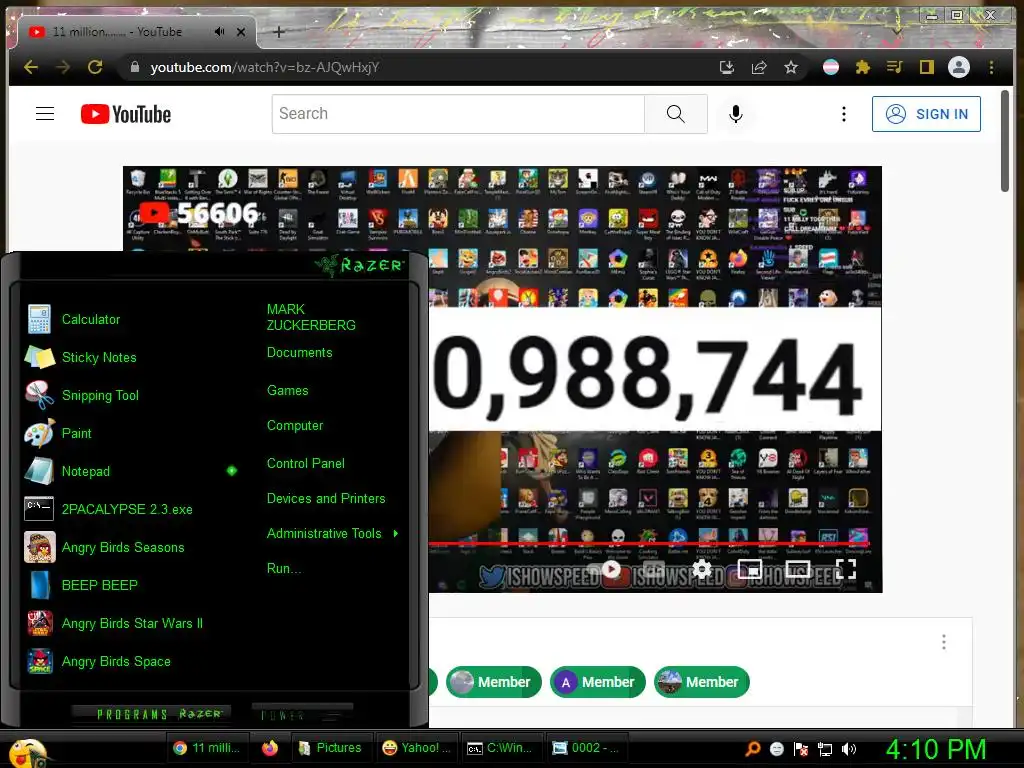
Task: Expand Administrative Tools submenu arrow
Action: point(396,534)
